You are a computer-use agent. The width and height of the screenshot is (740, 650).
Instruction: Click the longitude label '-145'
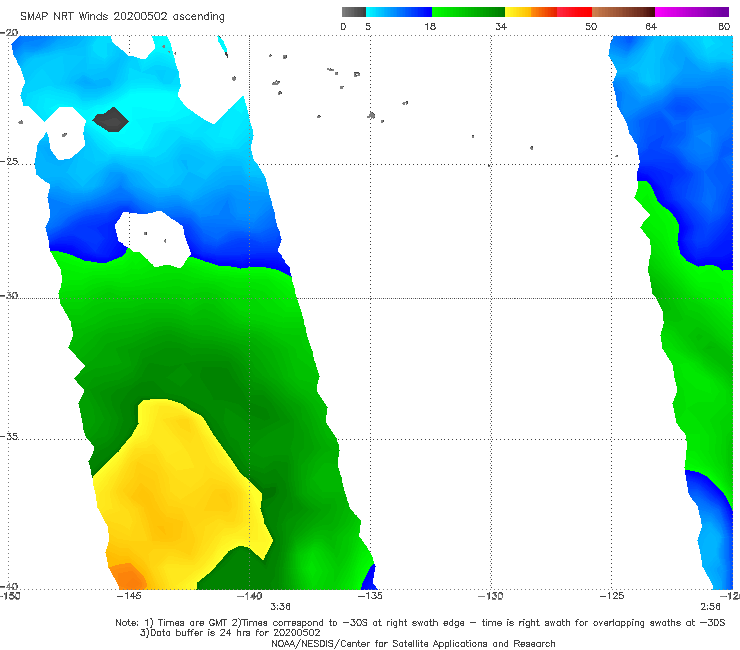(129, 596)
